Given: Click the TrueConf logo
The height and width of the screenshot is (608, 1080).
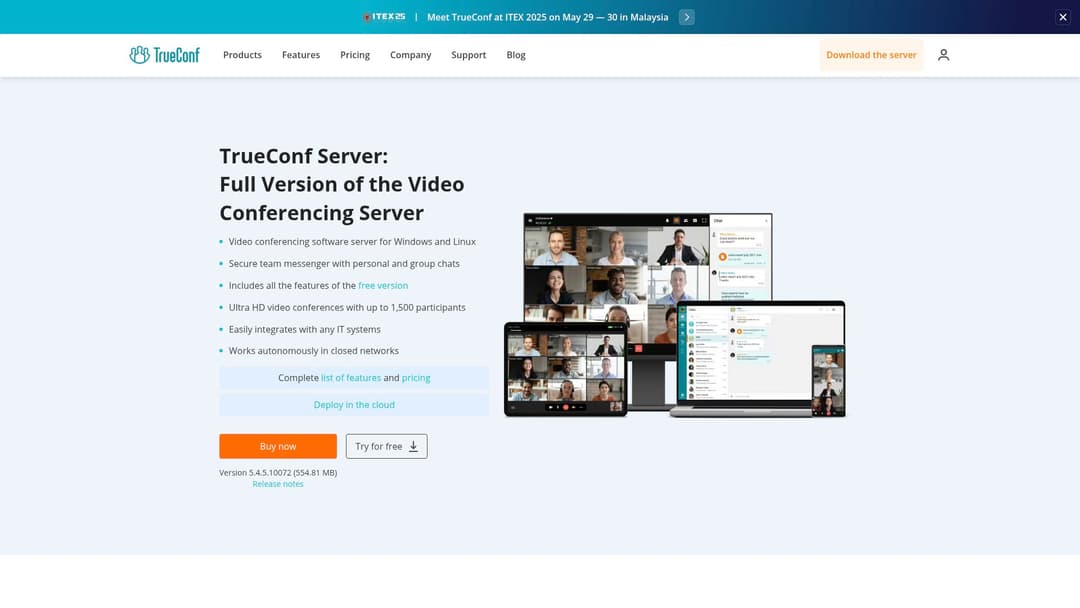Looking at the screenshot, I should (165, 55).
